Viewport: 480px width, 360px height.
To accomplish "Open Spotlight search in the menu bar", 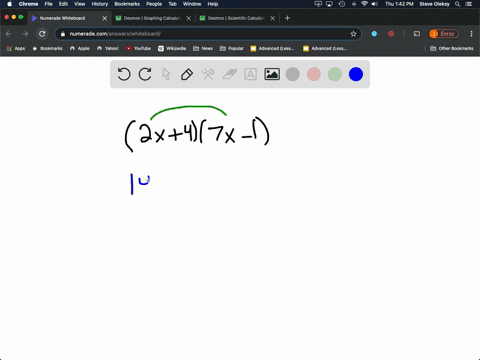I will [x=457, y=4].
